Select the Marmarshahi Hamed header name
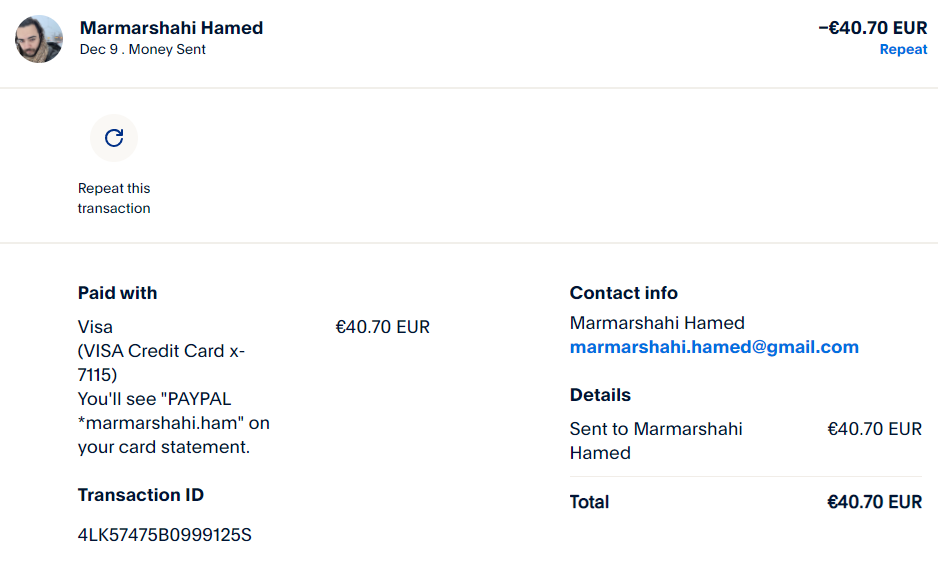 click(171, 28)
